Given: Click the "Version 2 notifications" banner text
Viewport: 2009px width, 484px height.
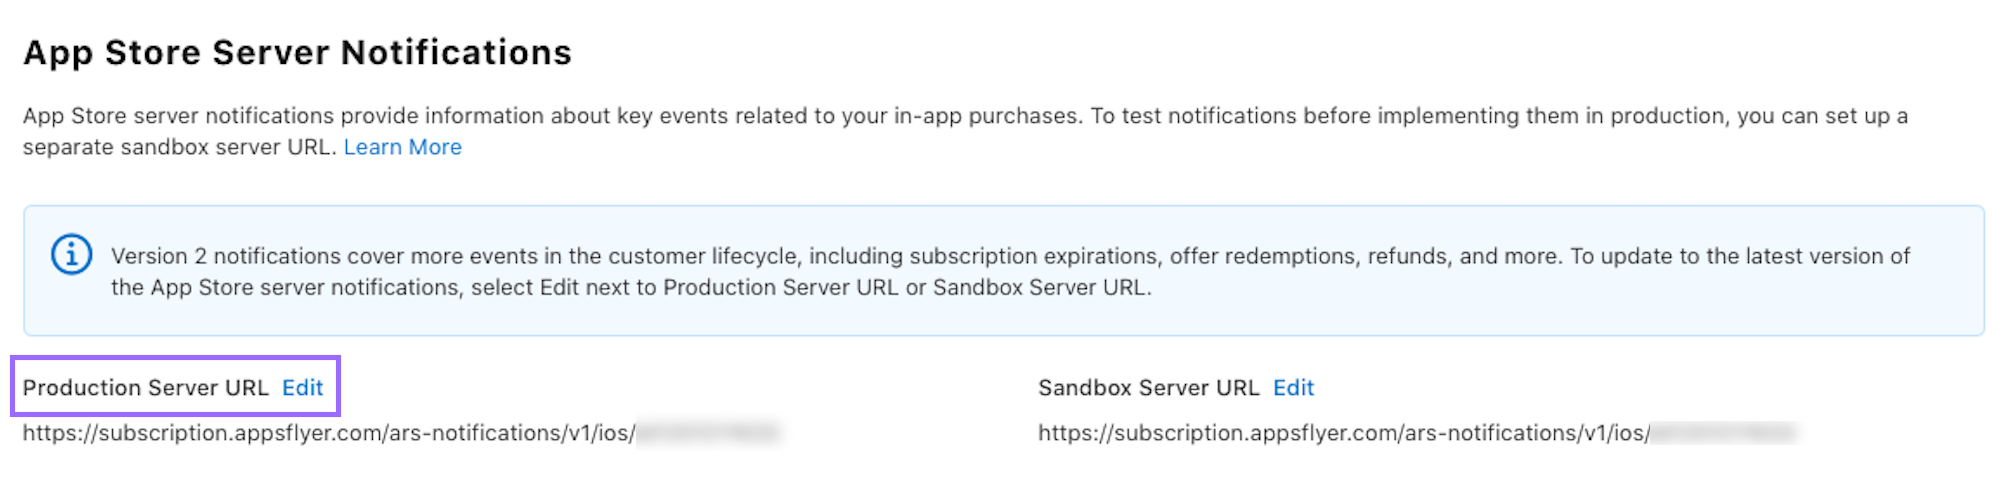Looking at the screenshot, I should click(x=226, y=256).
